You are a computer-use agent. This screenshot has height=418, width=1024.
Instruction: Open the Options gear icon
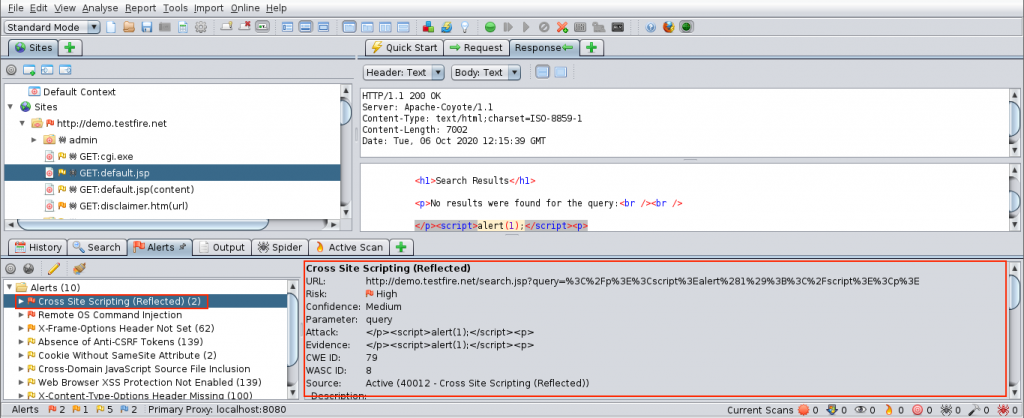click(x=201, y=27)
